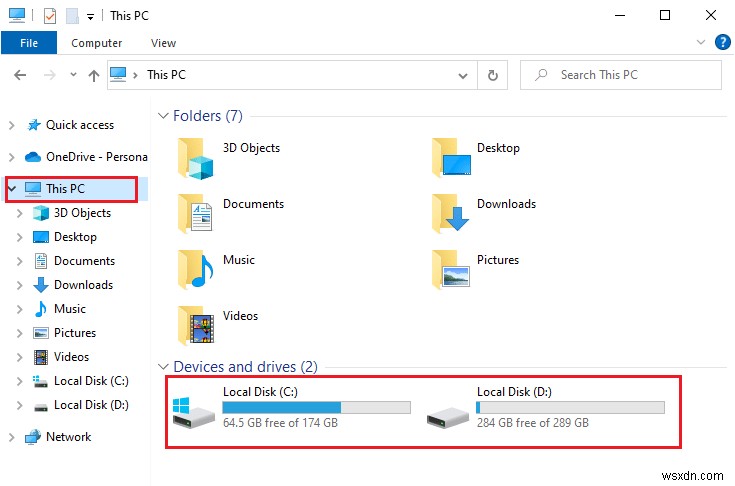Click the Properties icon in quick access toolbar
The height and width of the screenshot is (486, 735).
[50, 16]
